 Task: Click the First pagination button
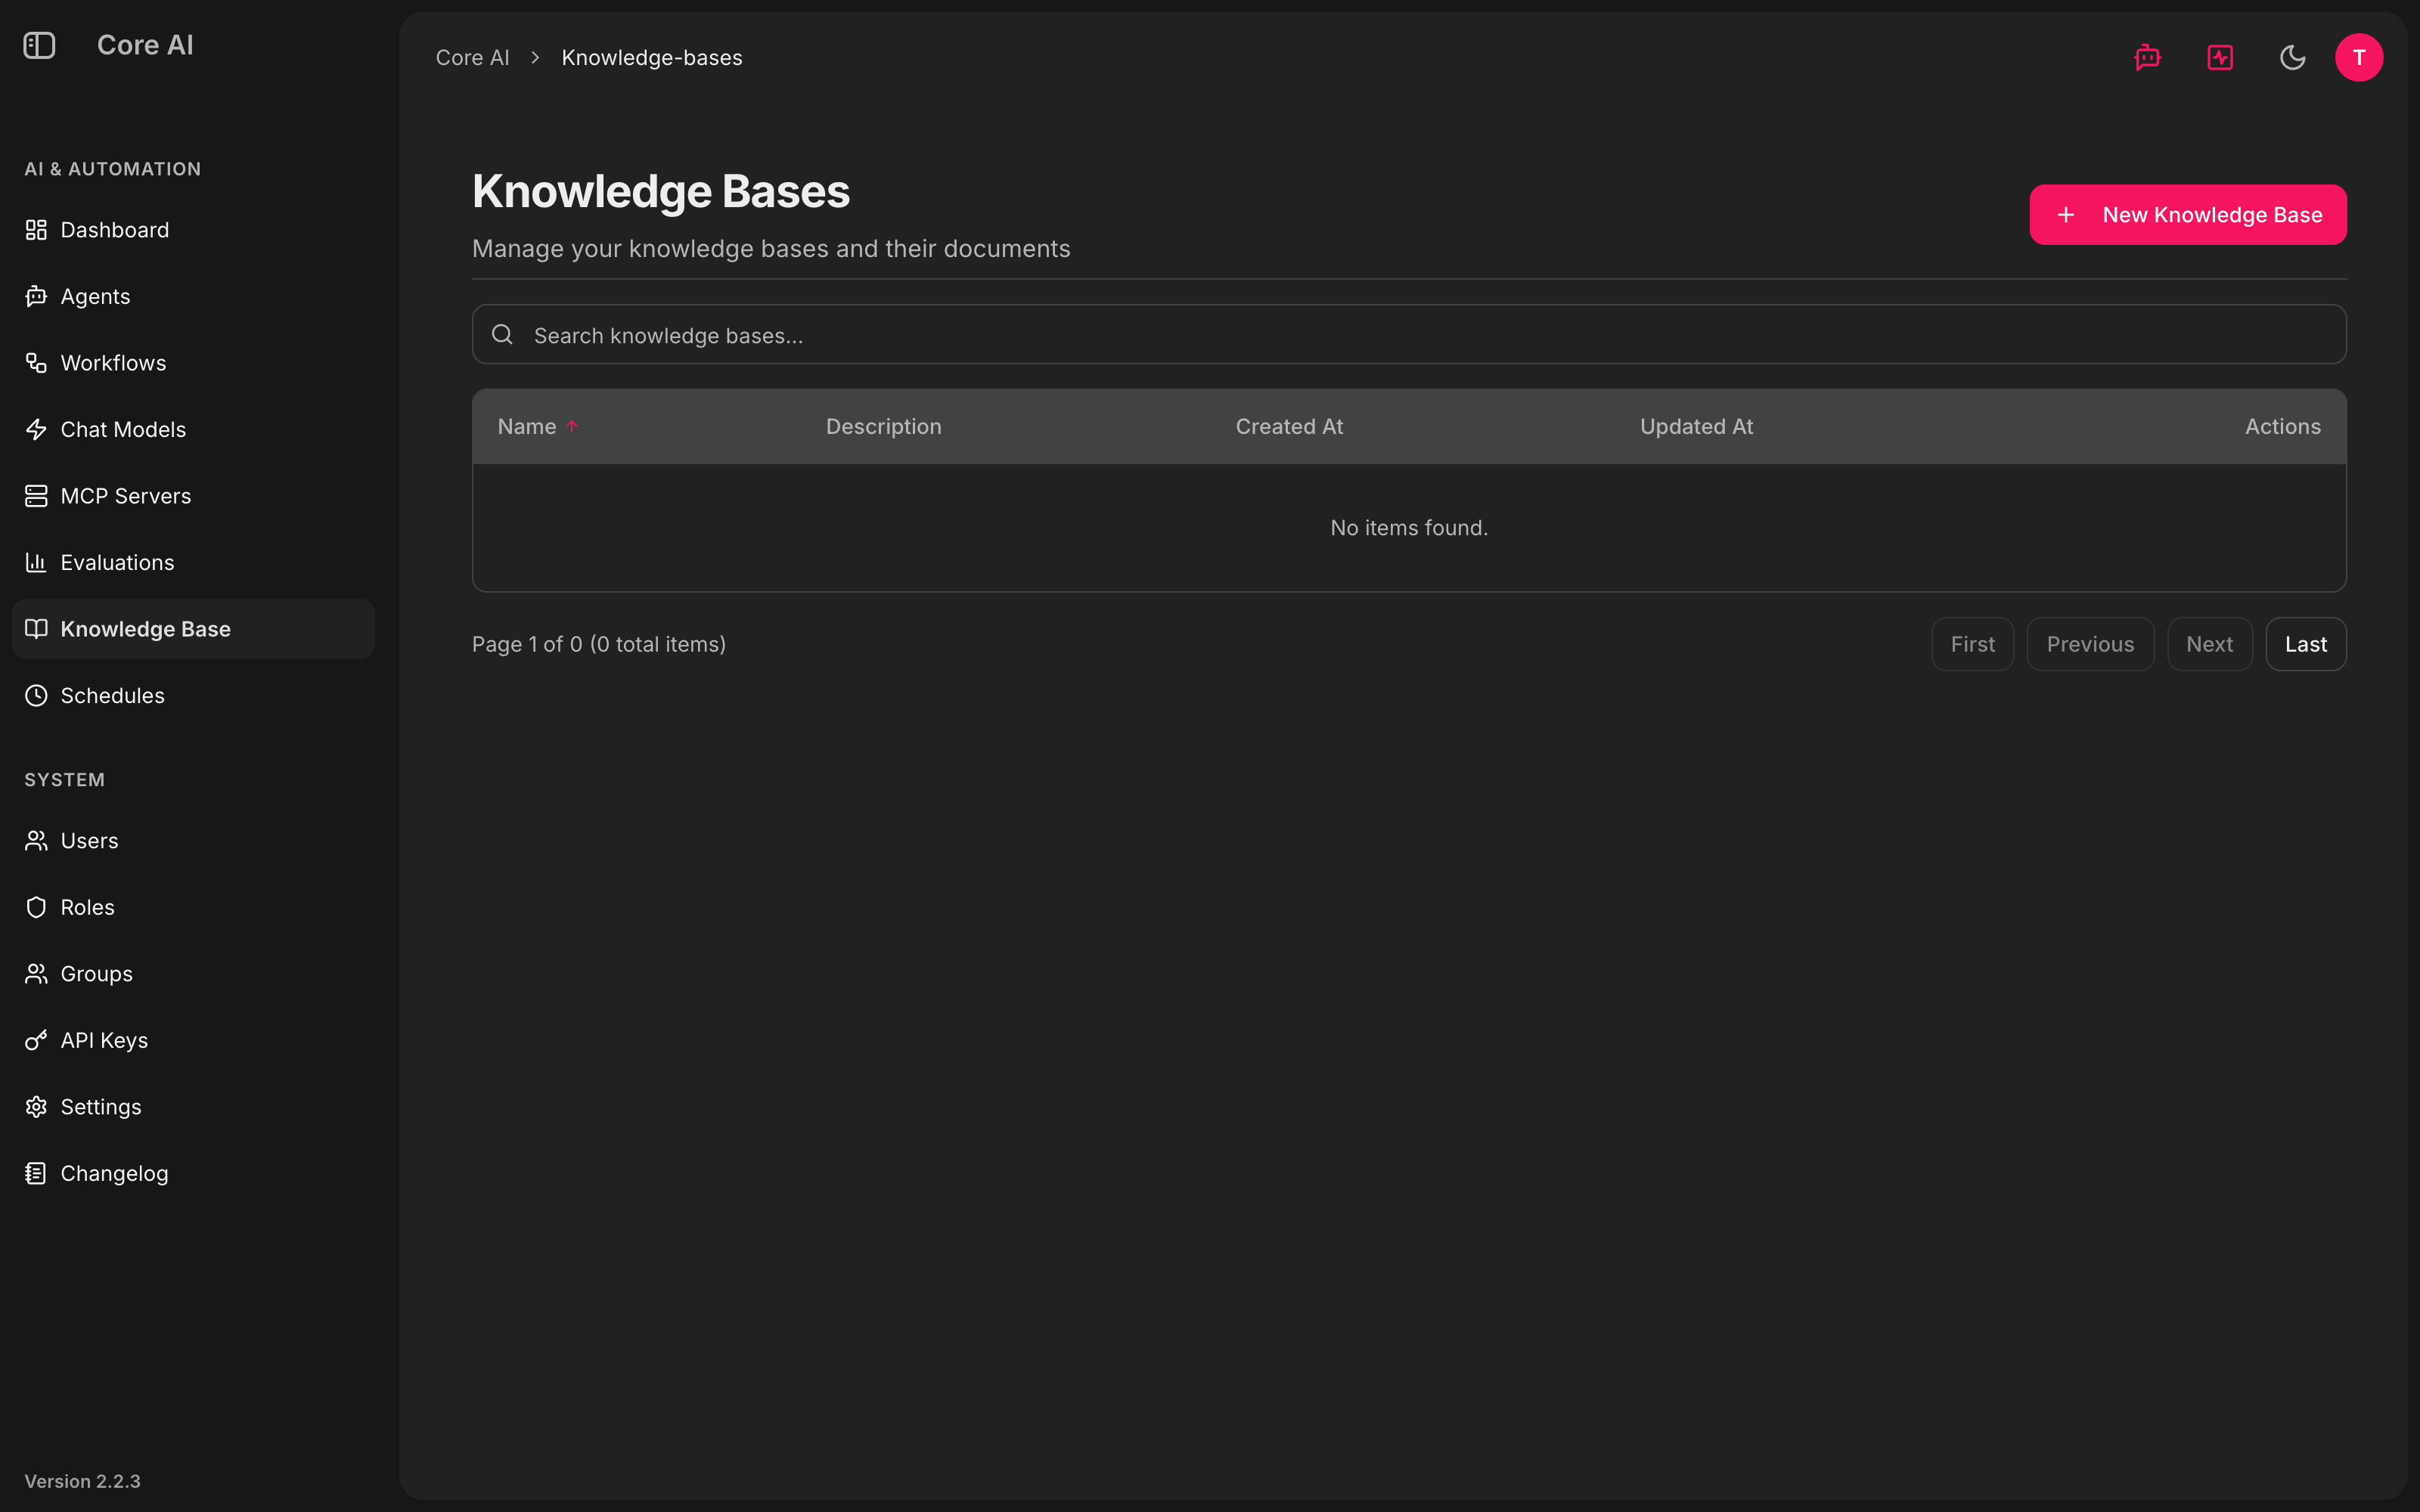tap(1972, 644)
